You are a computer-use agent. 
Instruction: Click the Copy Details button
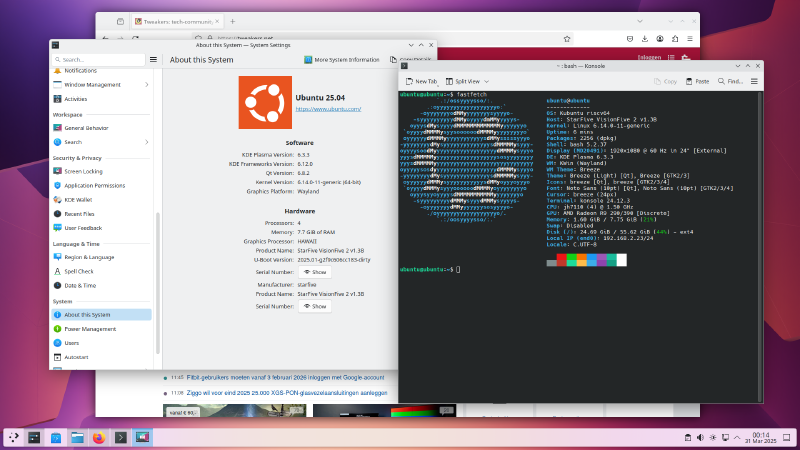[x=411, y=60]
